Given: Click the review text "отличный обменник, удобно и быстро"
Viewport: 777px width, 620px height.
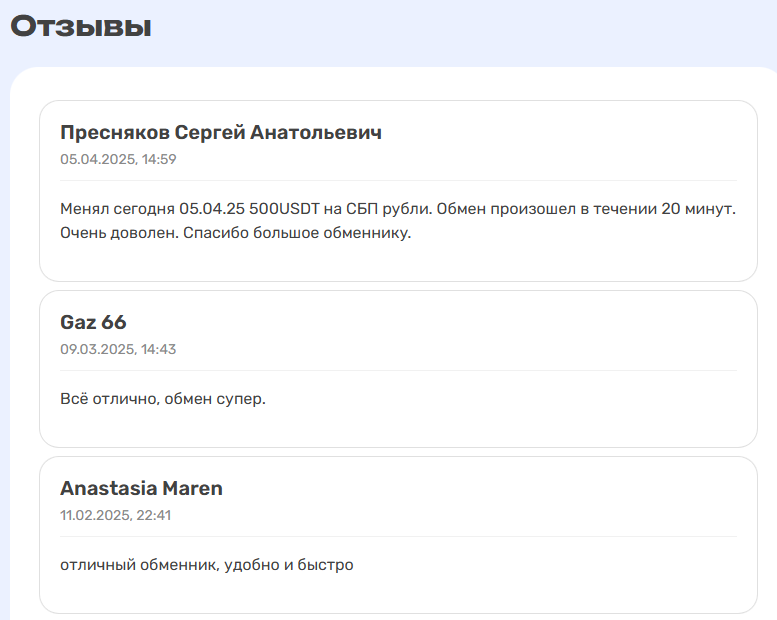Looking at the screenshot, I should pos(207,565).
